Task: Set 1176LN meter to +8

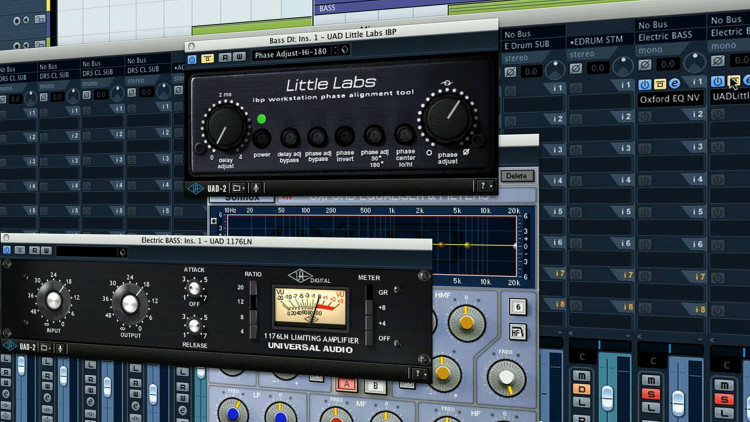Action: coord(369,308)
